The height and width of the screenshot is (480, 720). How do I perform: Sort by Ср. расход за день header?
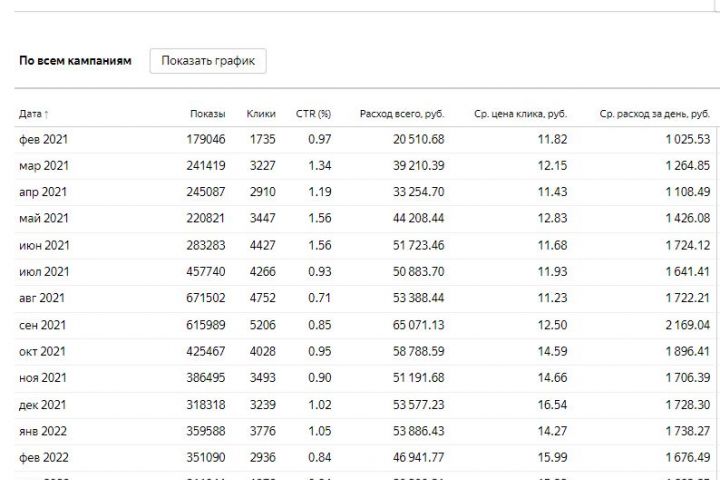pyautogui.click(x=654, y=114)
